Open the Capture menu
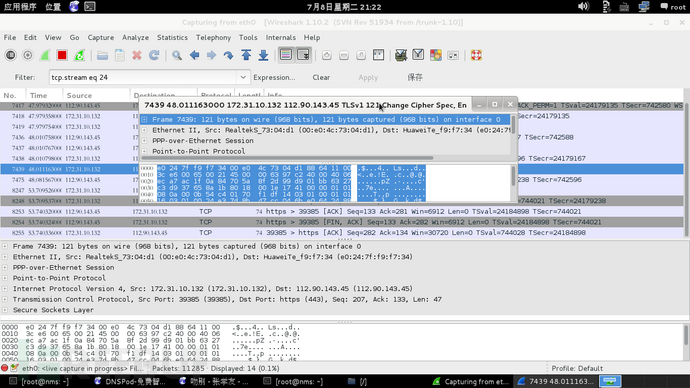 [101, 37]
